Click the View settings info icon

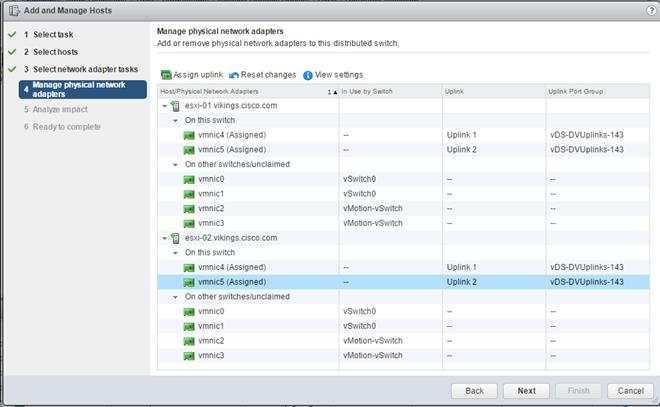[x=308, y=75]
